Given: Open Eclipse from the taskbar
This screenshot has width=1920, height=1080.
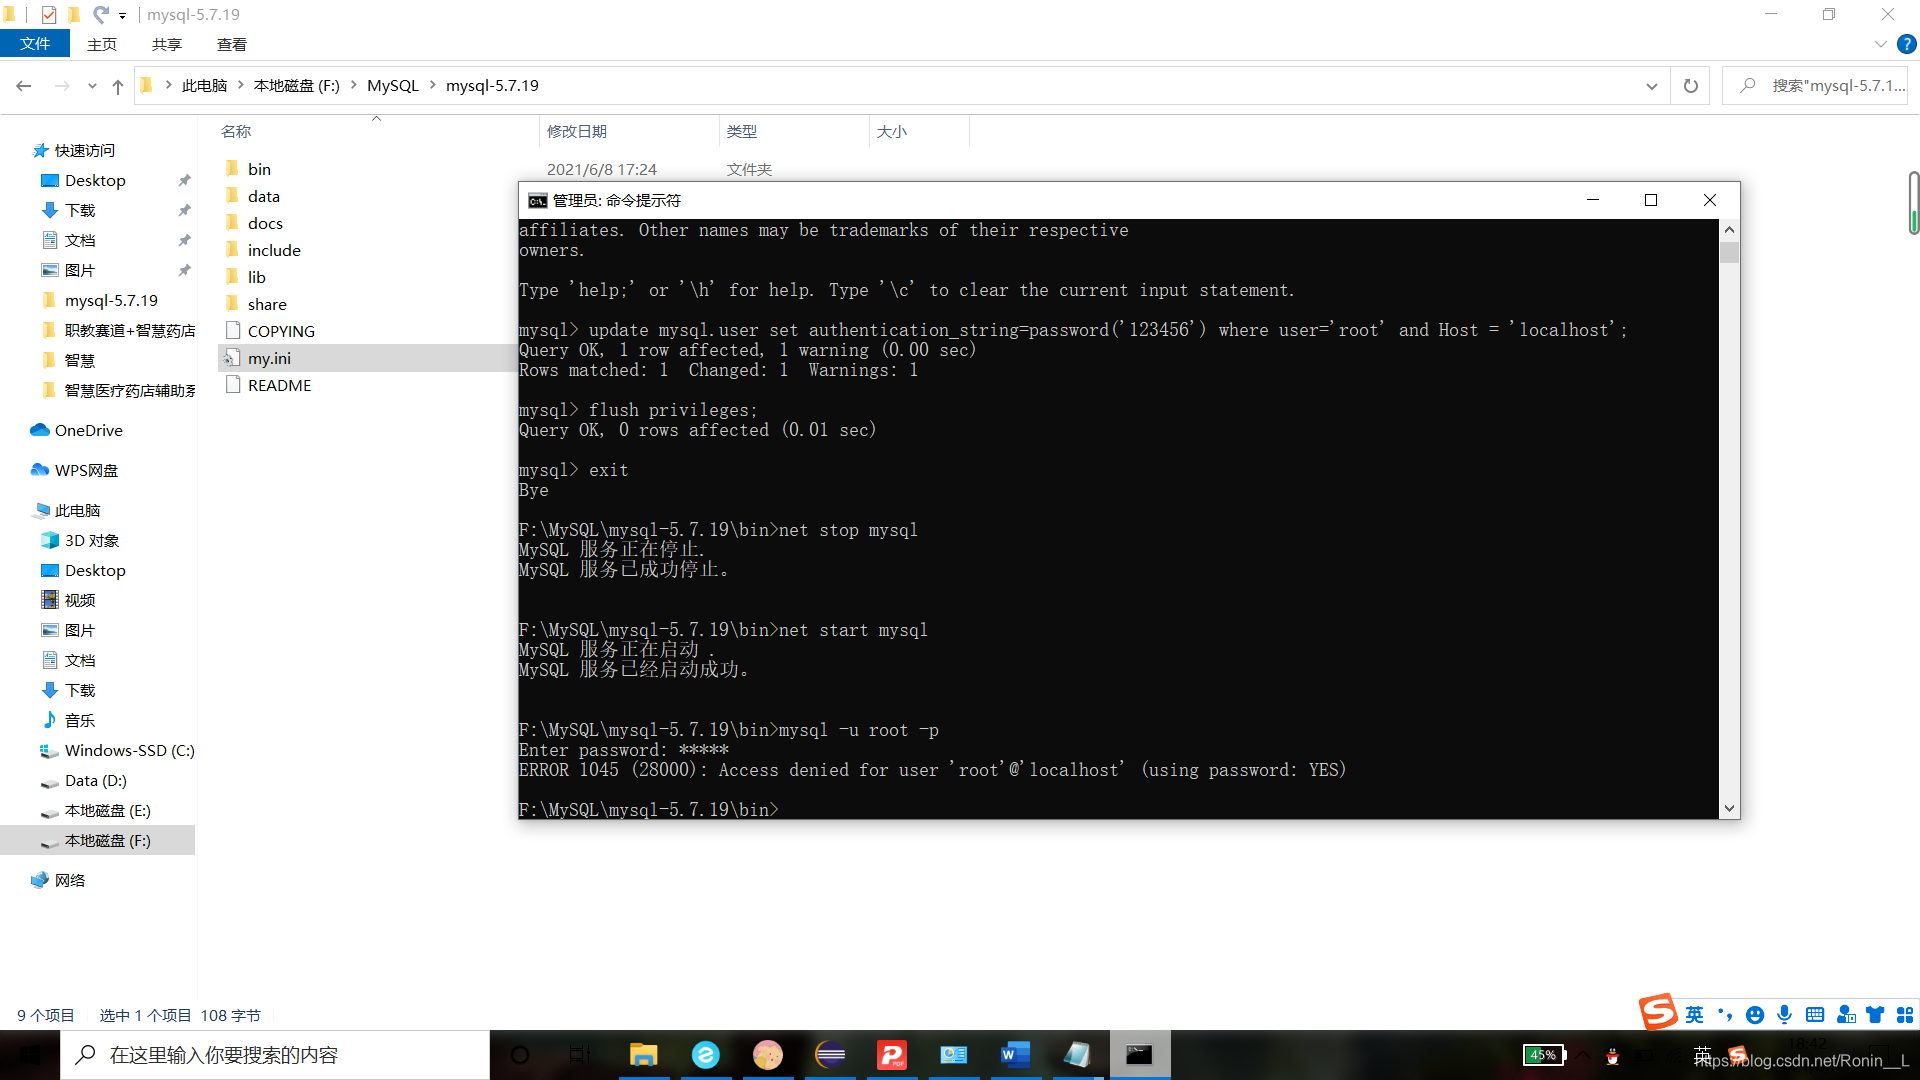Looking at the screenshot, I should [830, 1055].
